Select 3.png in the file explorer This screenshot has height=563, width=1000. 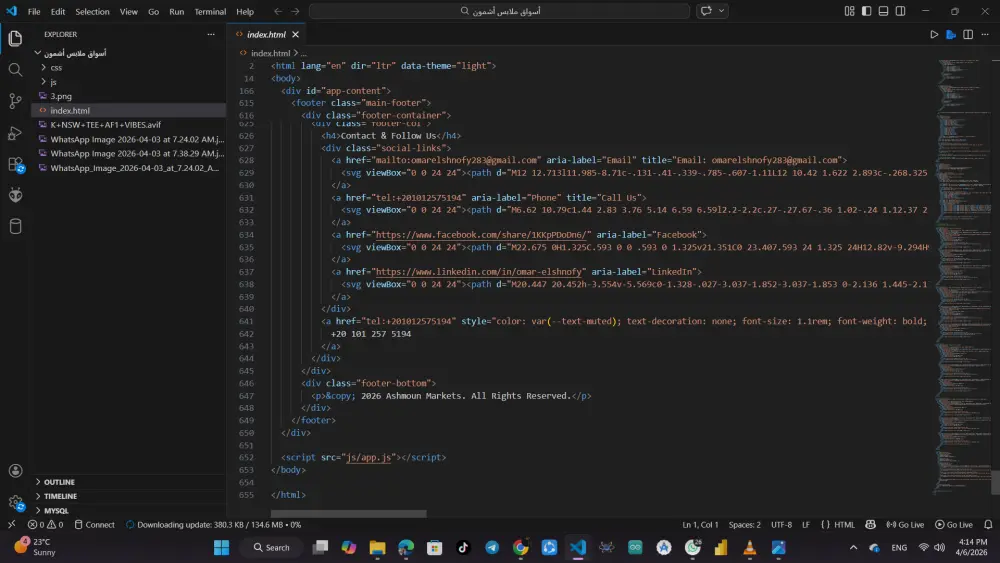pyautogui.click(x=128, y=96)
